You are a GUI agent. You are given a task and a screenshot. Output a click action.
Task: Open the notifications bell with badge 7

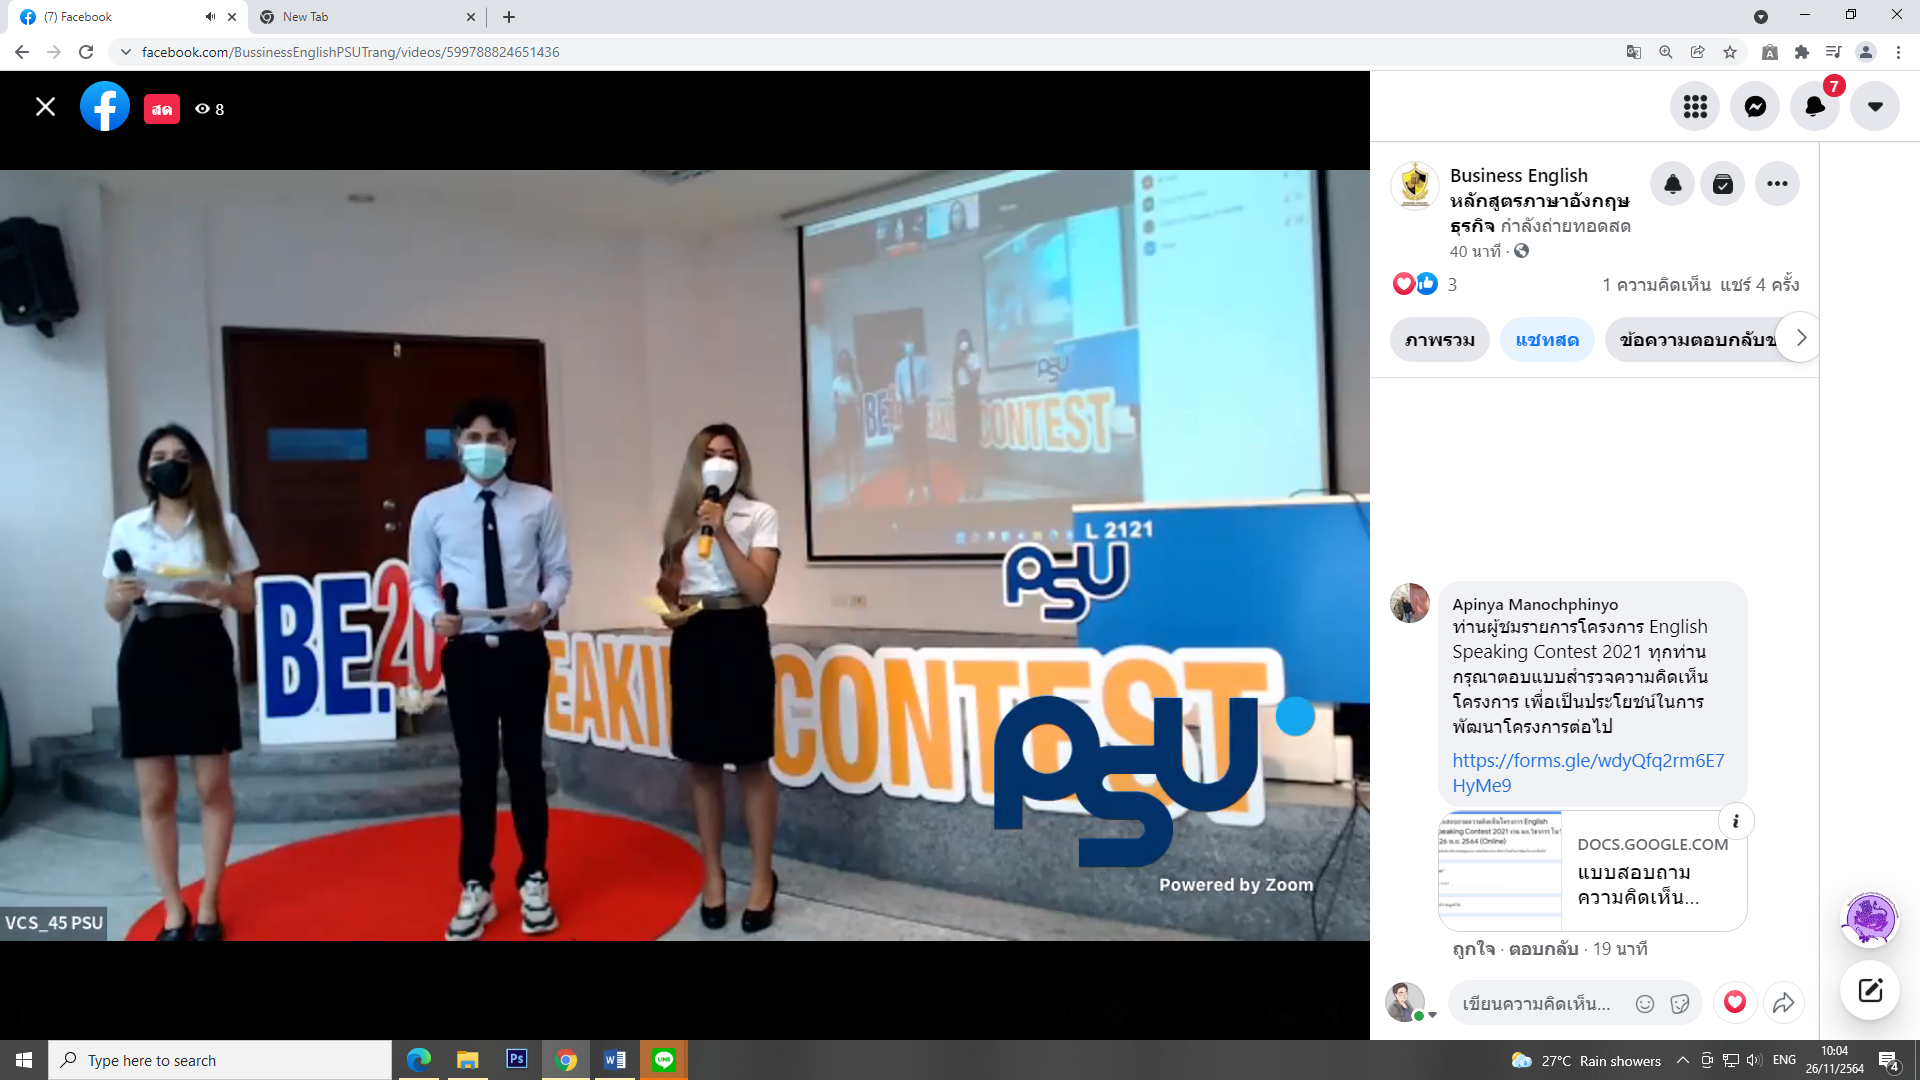(x=1814, y=107)
